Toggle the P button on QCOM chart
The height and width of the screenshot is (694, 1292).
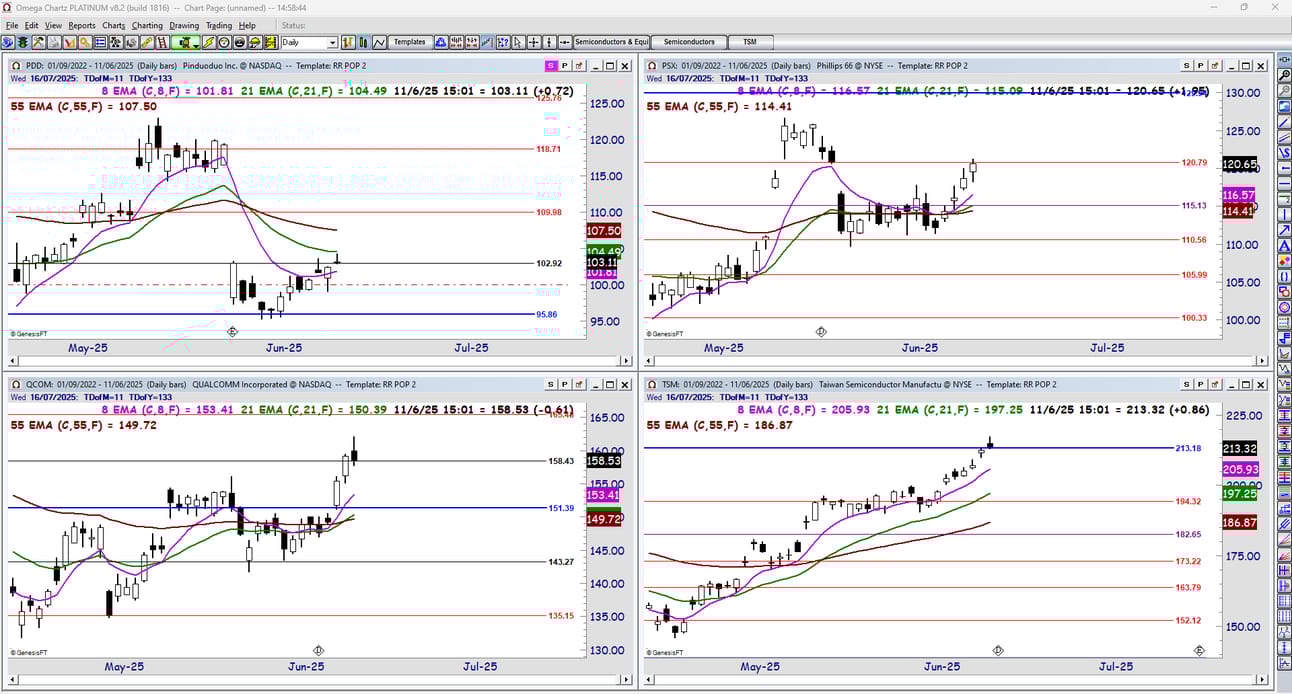564,384
